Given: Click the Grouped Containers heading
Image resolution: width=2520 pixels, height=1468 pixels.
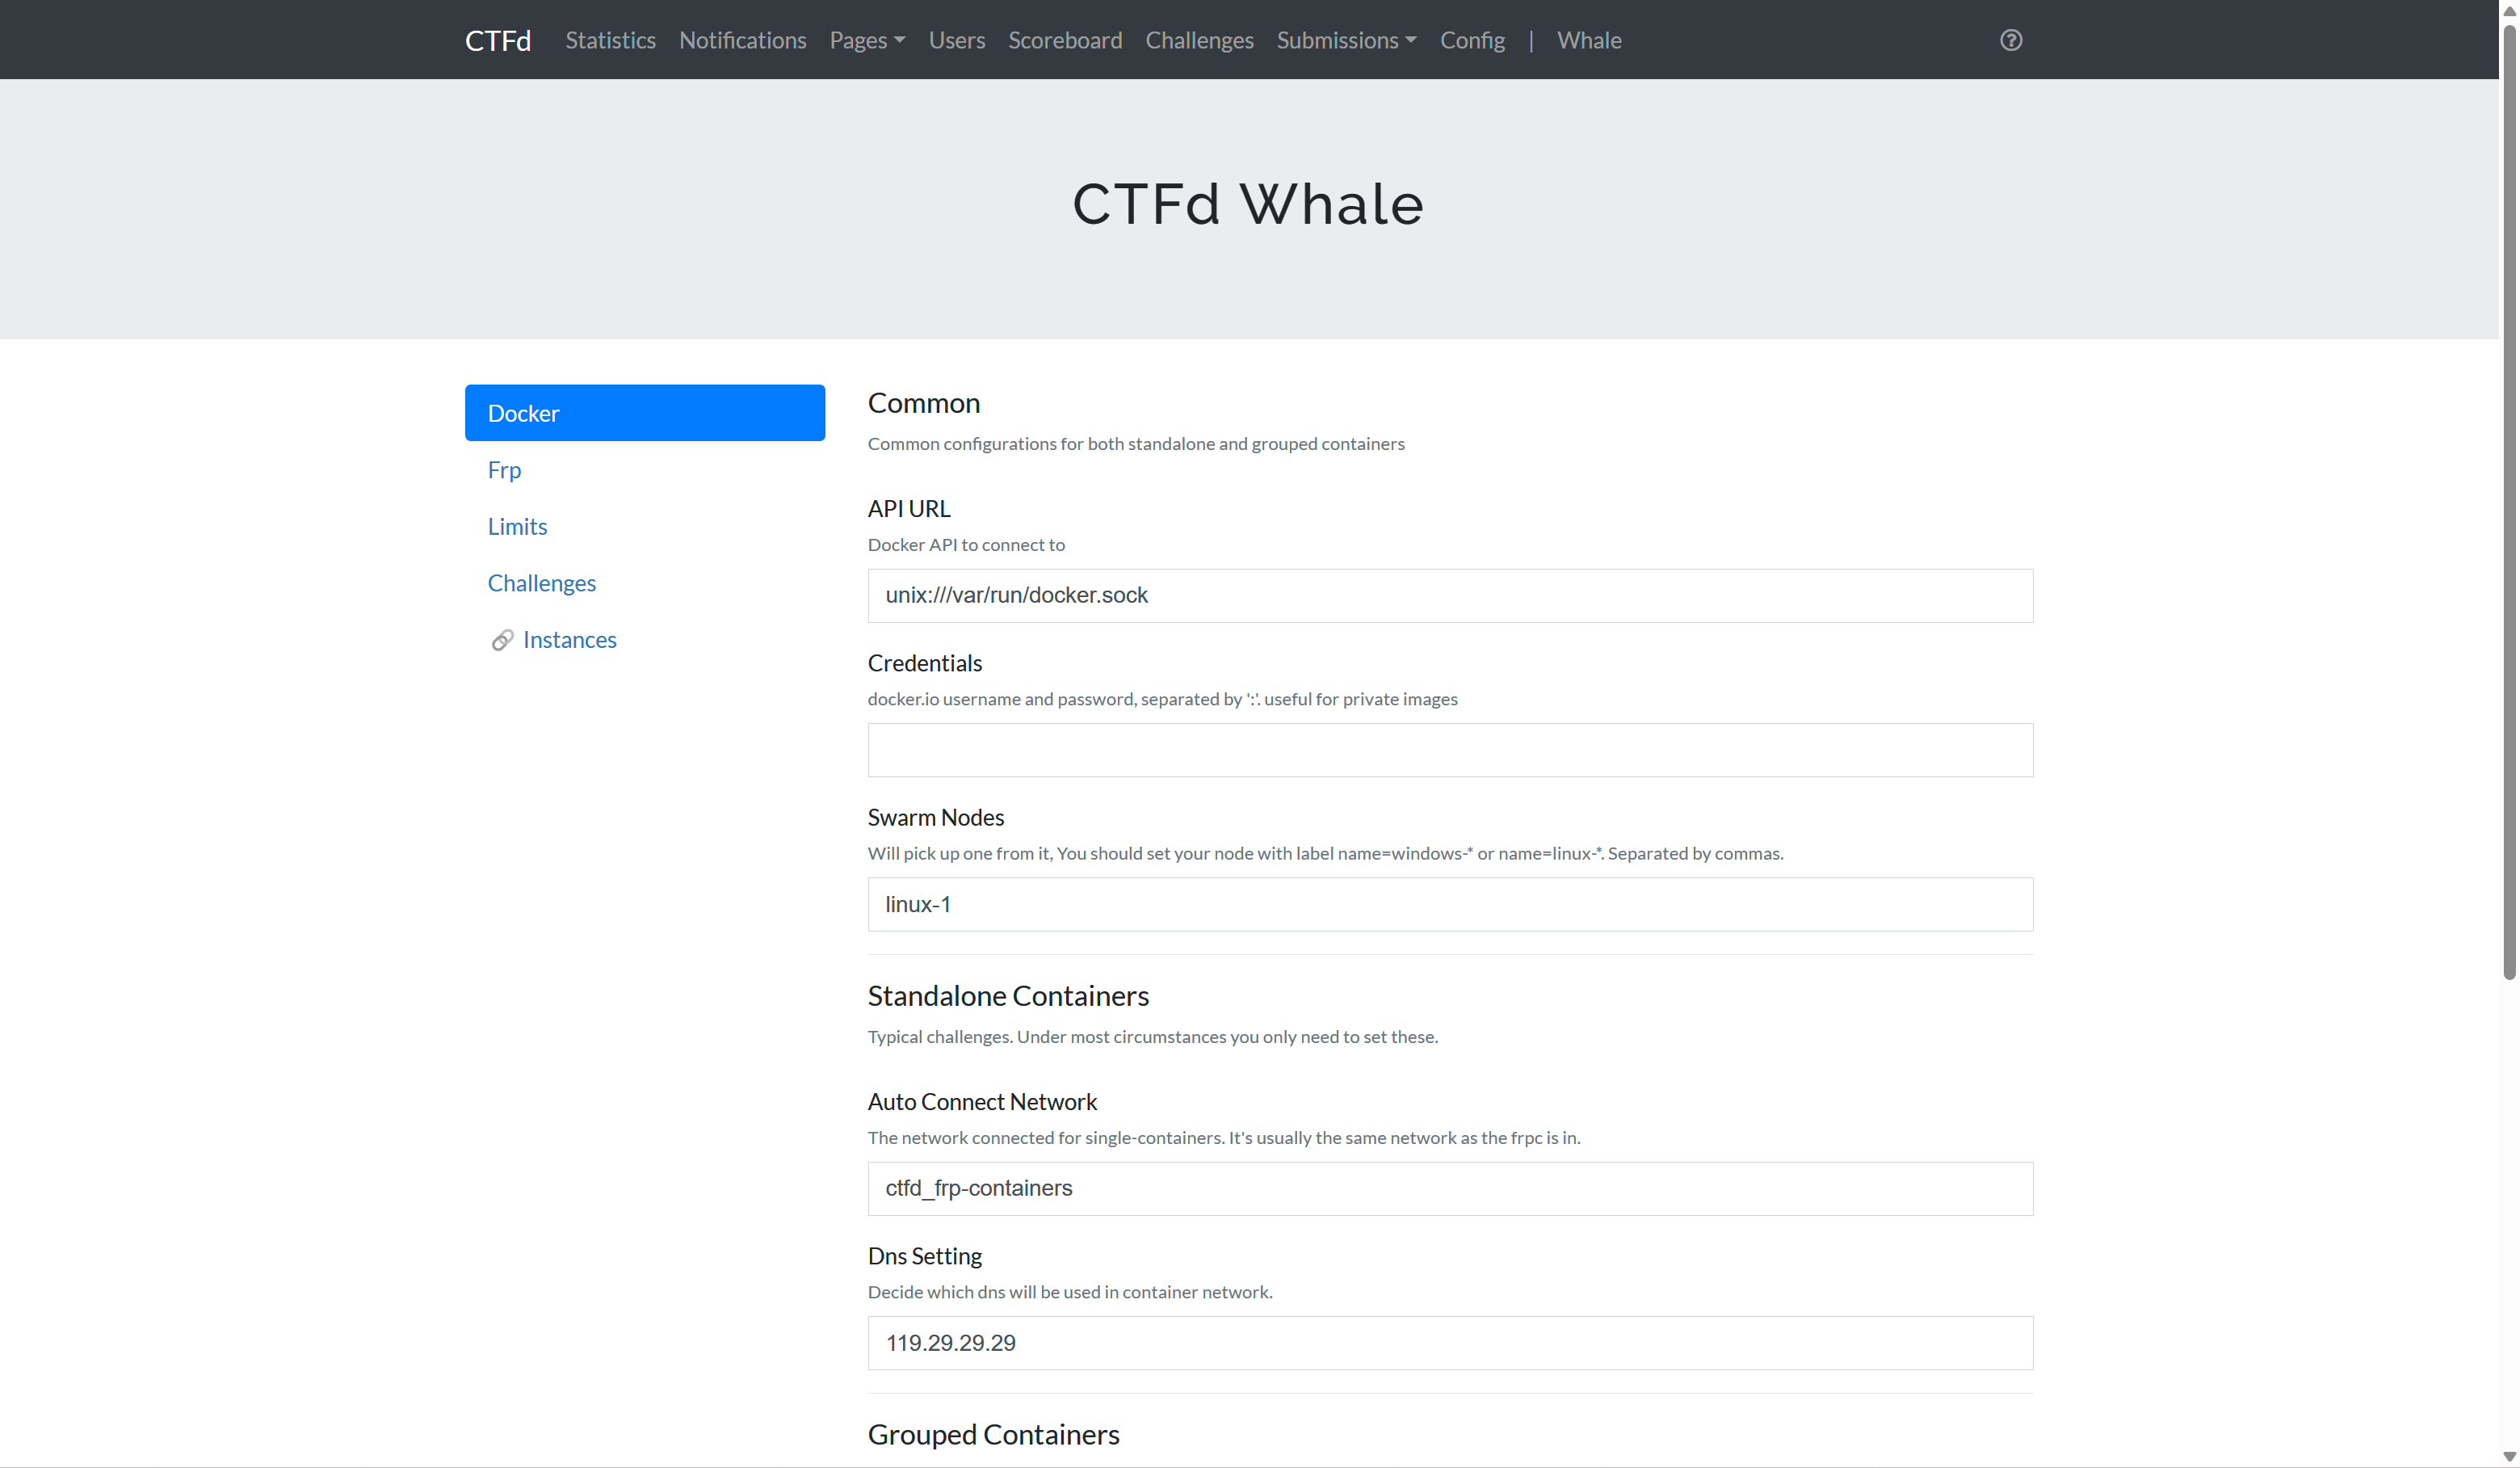Looking at the screenshot, I should click(993, 1435).
